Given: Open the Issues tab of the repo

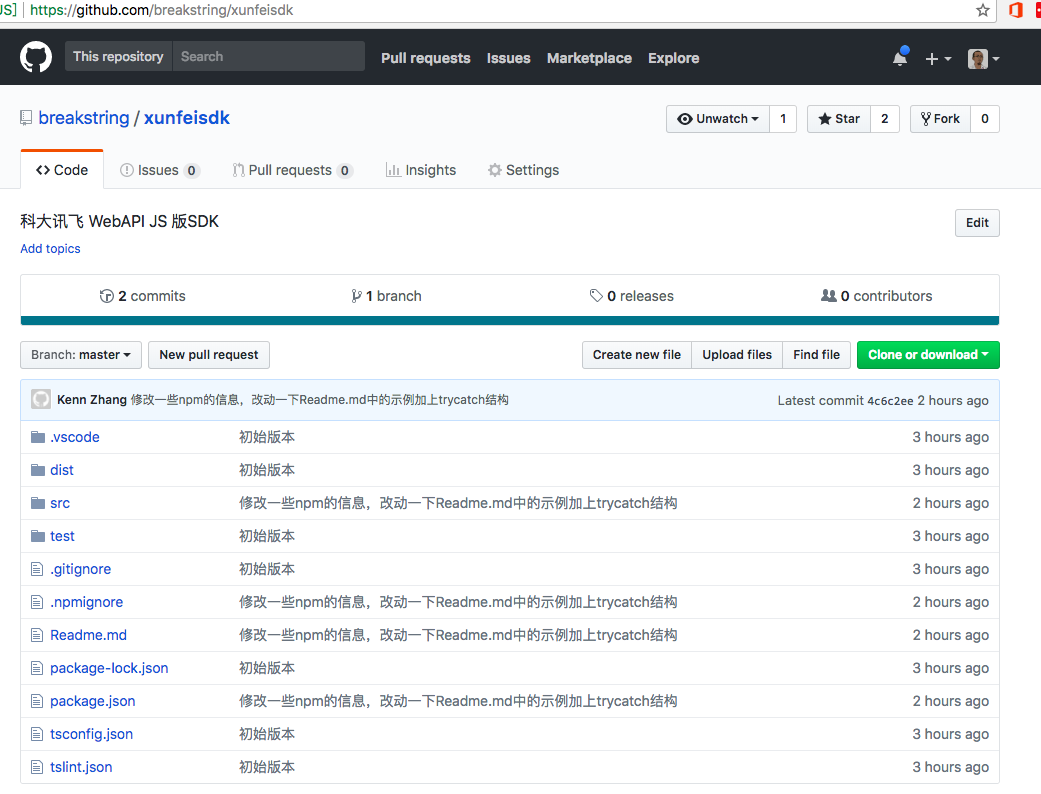Looking at the screenshot, I should point(159,170).
